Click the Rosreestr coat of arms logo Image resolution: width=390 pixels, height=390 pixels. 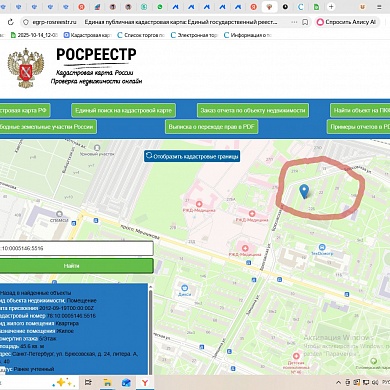(26, 68)
